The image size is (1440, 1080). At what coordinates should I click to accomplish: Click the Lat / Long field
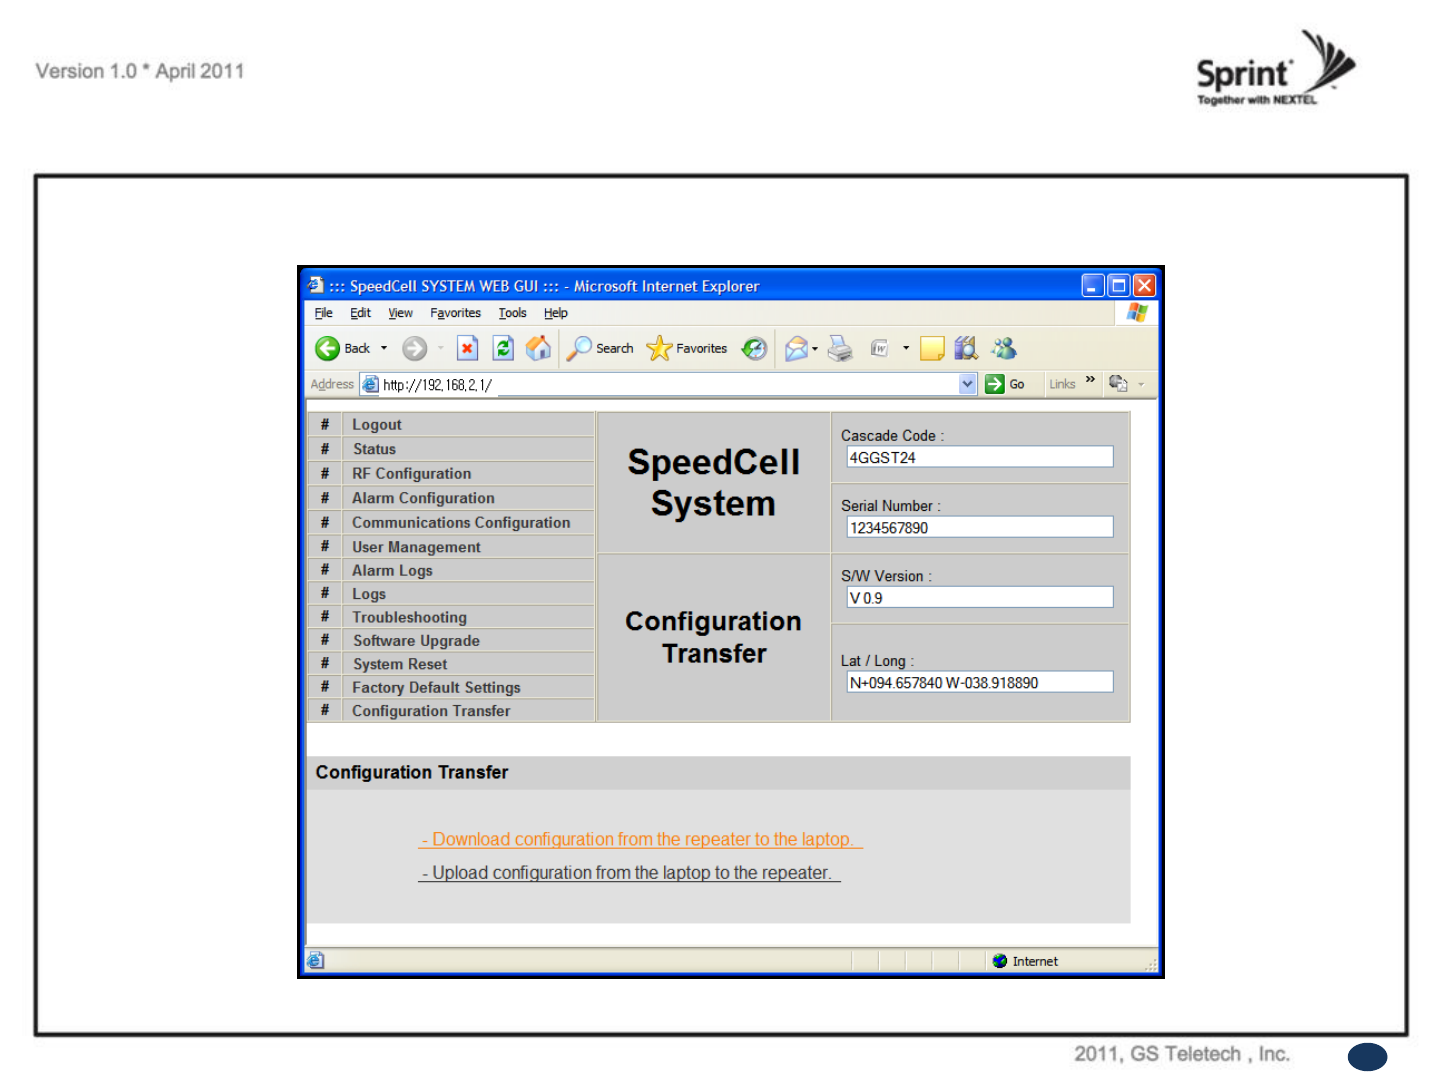point(979,682)
